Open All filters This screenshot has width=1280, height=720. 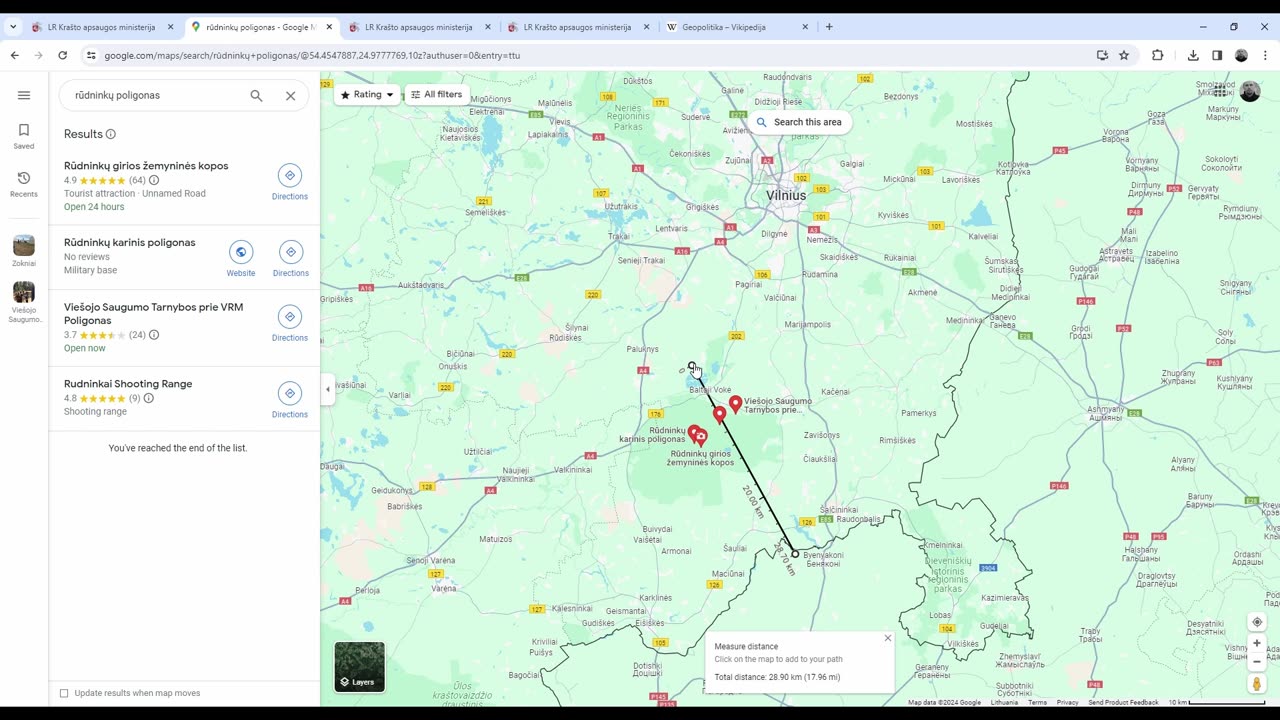pos(436,95)
